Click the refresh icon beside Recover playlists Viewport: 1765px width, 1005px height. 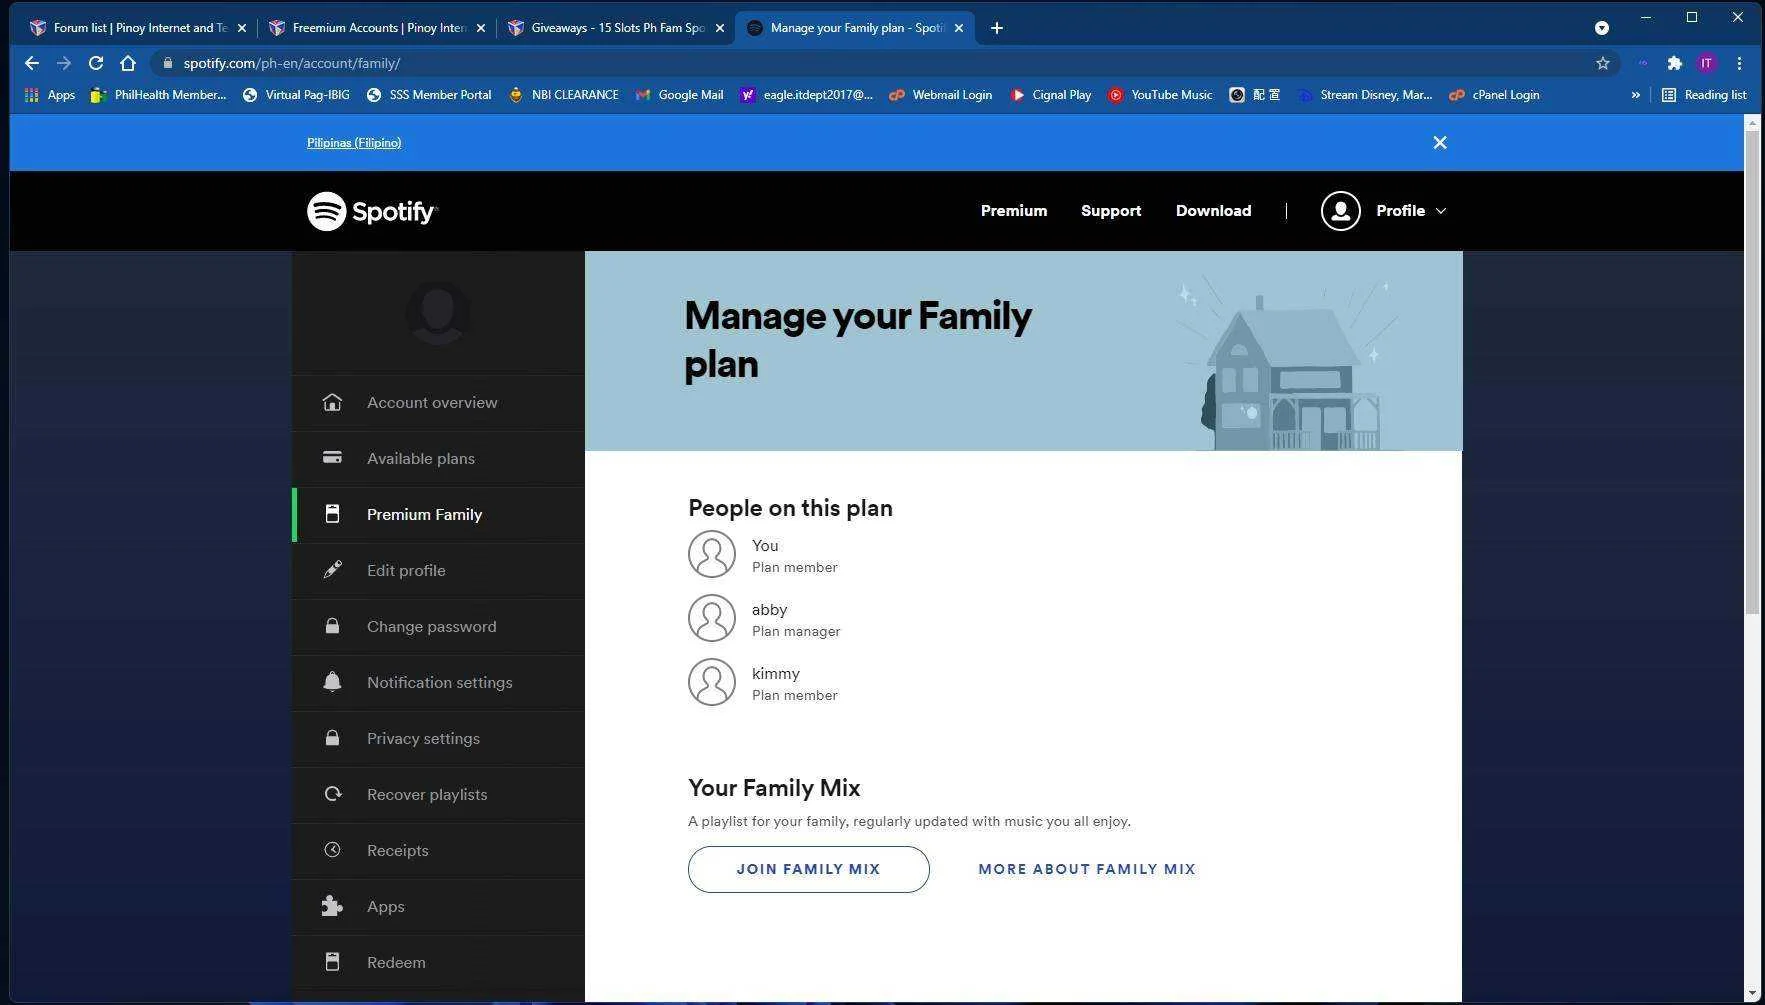332,794
